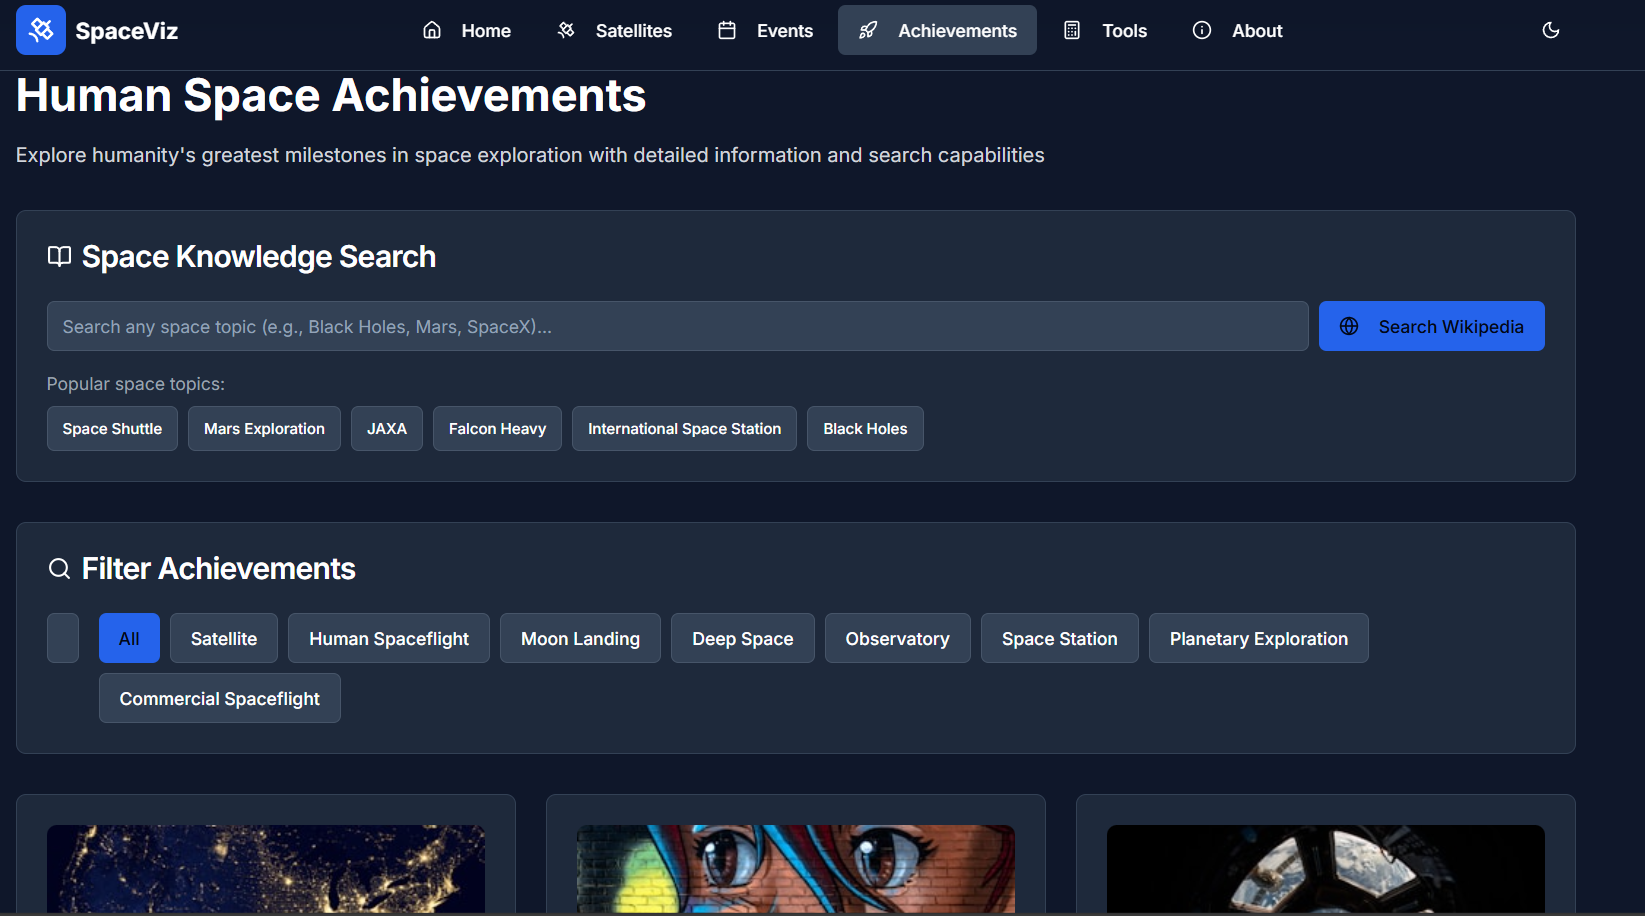1645x916 pixels.
Task: Select the Achievements nav tab
Action: (x=937, y=30)
